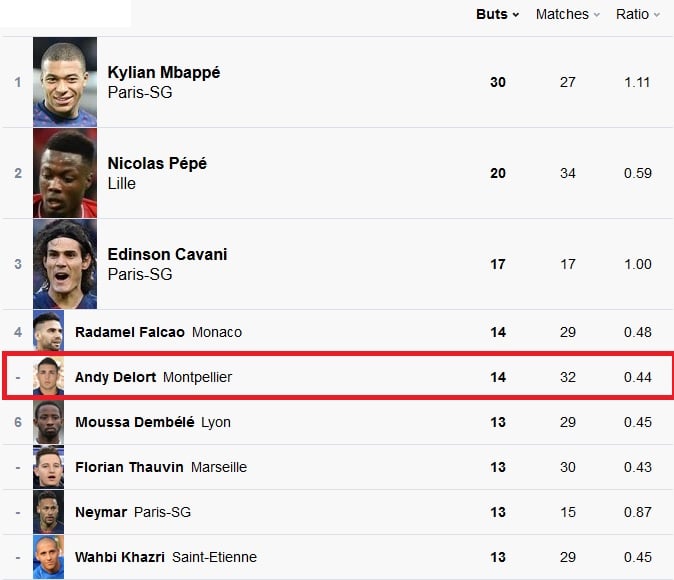Image resolution: width=674 pixels, height=580 pixels.
Task: Click Moussa Dembélé's small portrait
Action: click(x=49, y=422)
